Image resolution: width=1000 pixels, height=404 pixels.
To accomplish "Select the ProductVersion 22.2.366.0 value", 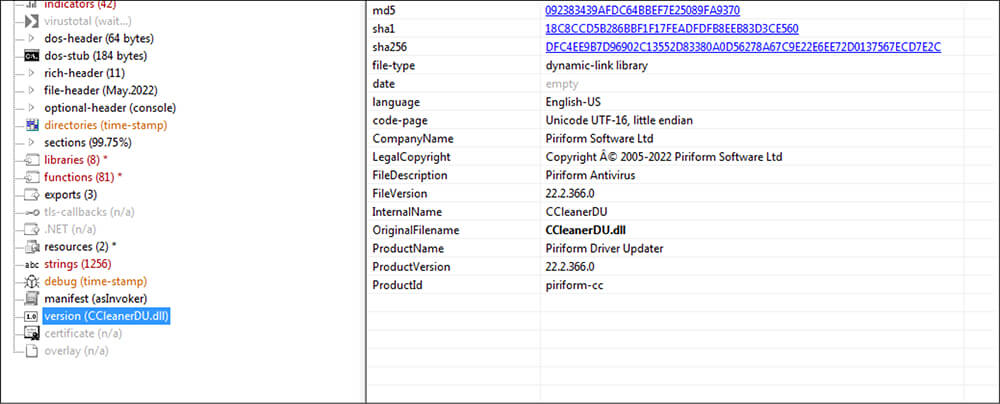I will coord(570,267).
